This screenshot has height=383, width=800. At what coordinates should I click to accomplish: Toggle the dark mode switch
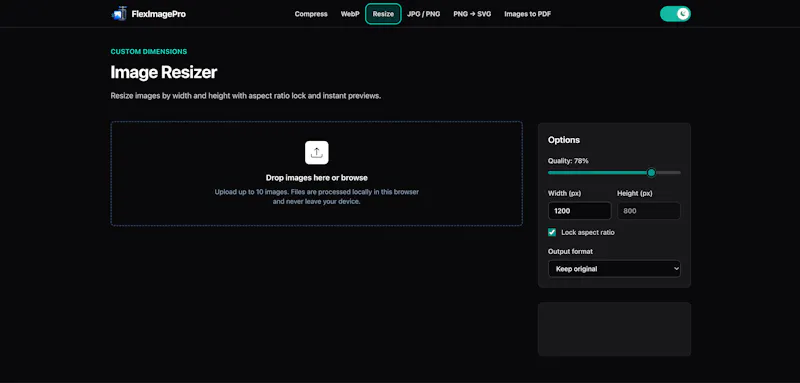click(675, 14)
